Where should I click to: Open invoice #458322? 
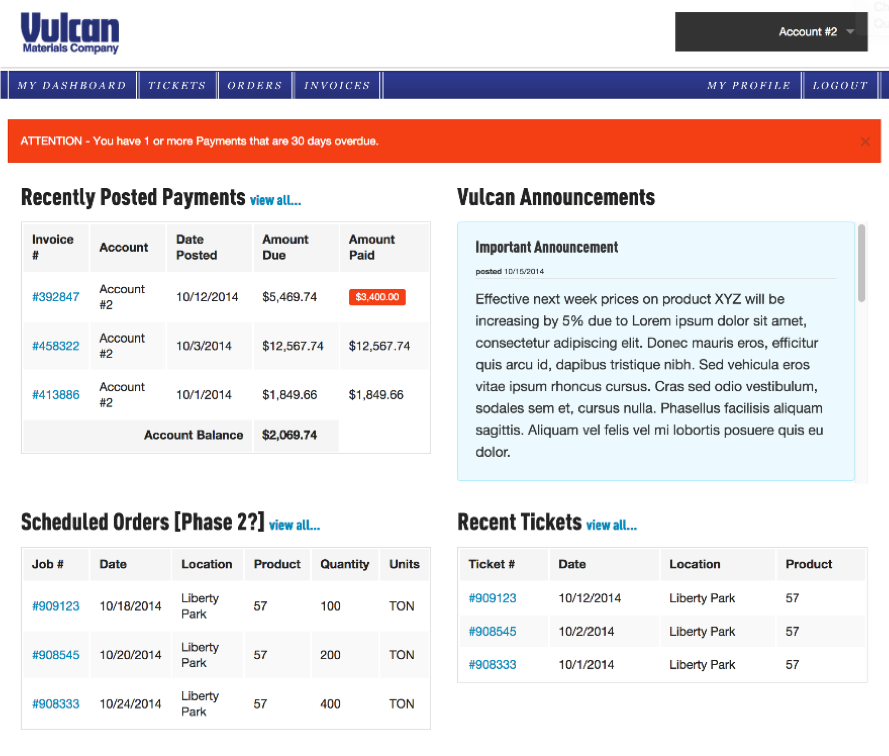click(56, 346)
